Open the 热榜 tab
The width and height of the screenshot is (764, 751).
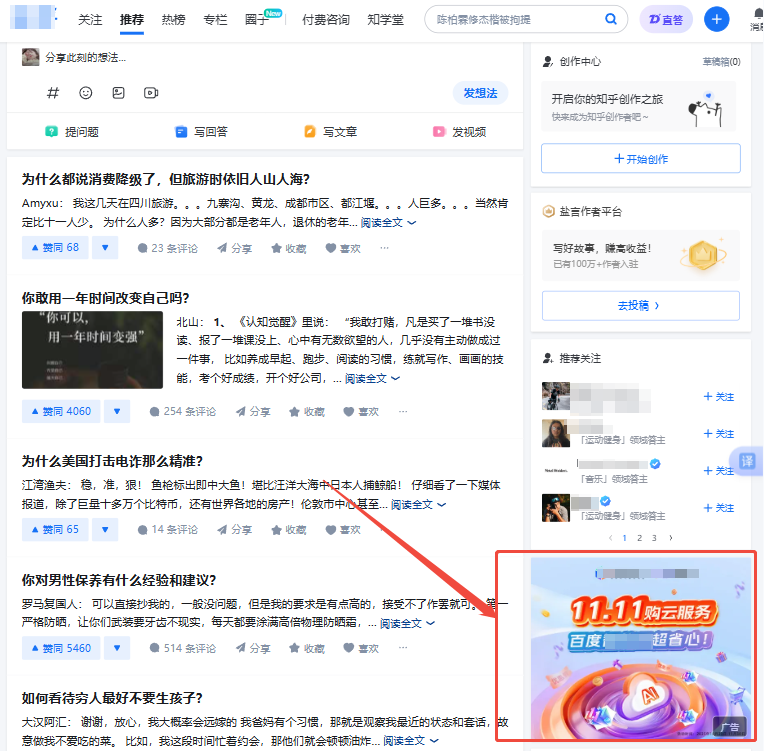point(173,19)
